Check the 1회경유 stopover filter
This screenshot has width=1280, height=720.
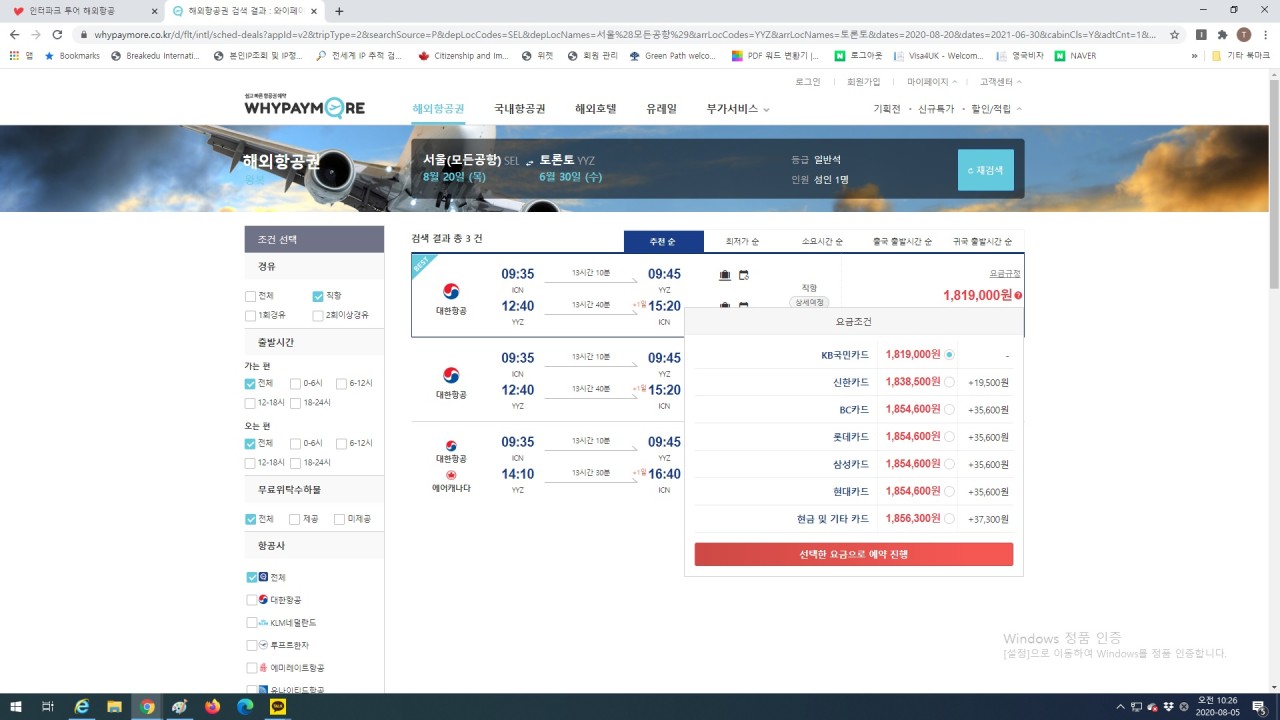251,315
